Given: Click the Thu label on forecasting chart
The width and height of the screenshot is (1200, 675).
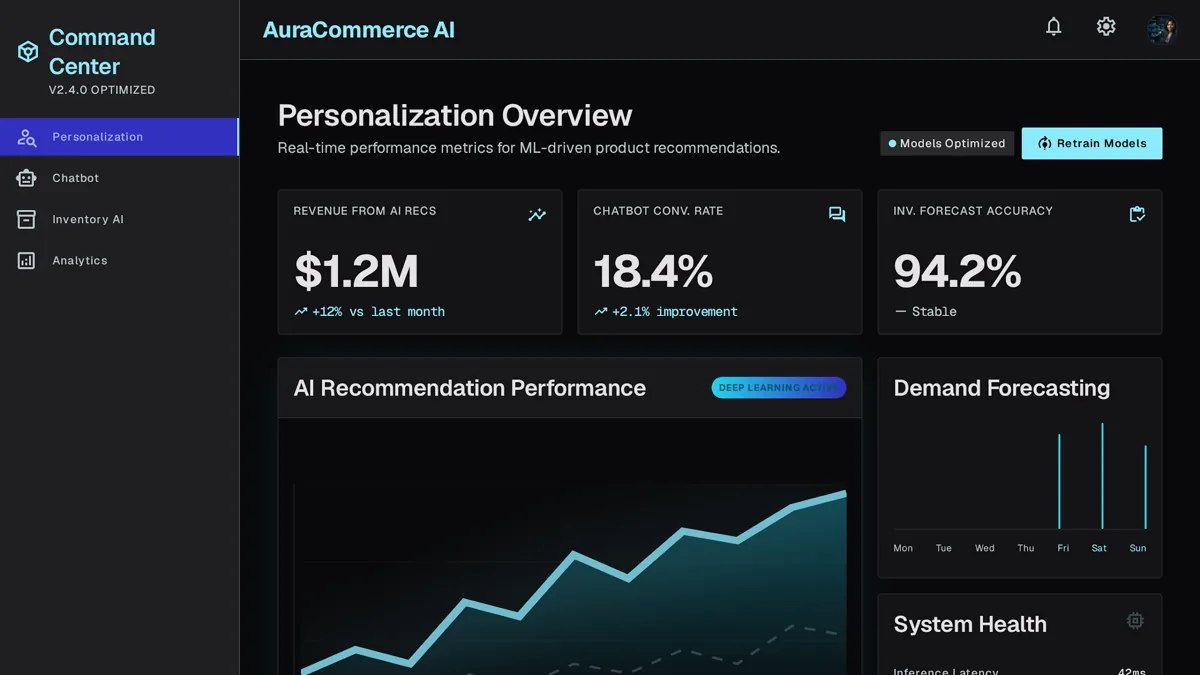Looking at the screenshot, I should pos(1026,548).
